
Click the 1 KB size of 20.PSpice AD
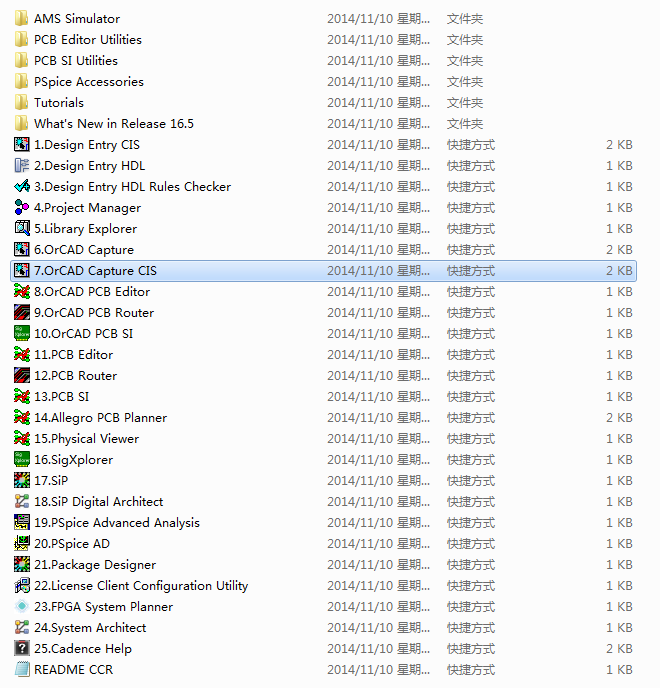pos(619,544)
